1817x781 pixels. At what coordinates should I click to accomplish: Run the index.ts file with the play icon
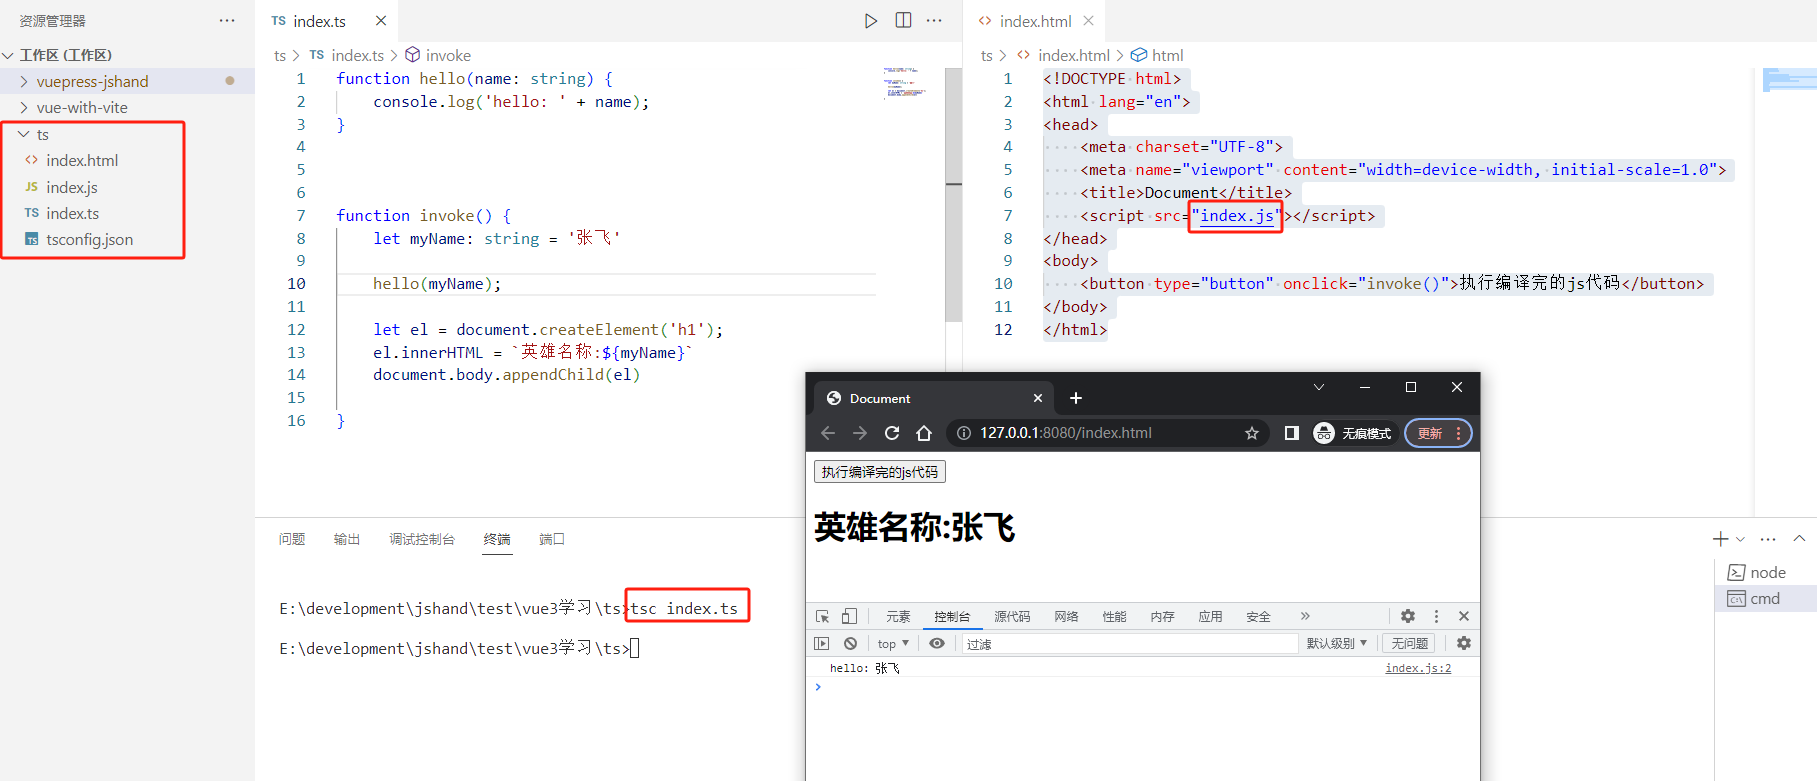tap(871, 21)
